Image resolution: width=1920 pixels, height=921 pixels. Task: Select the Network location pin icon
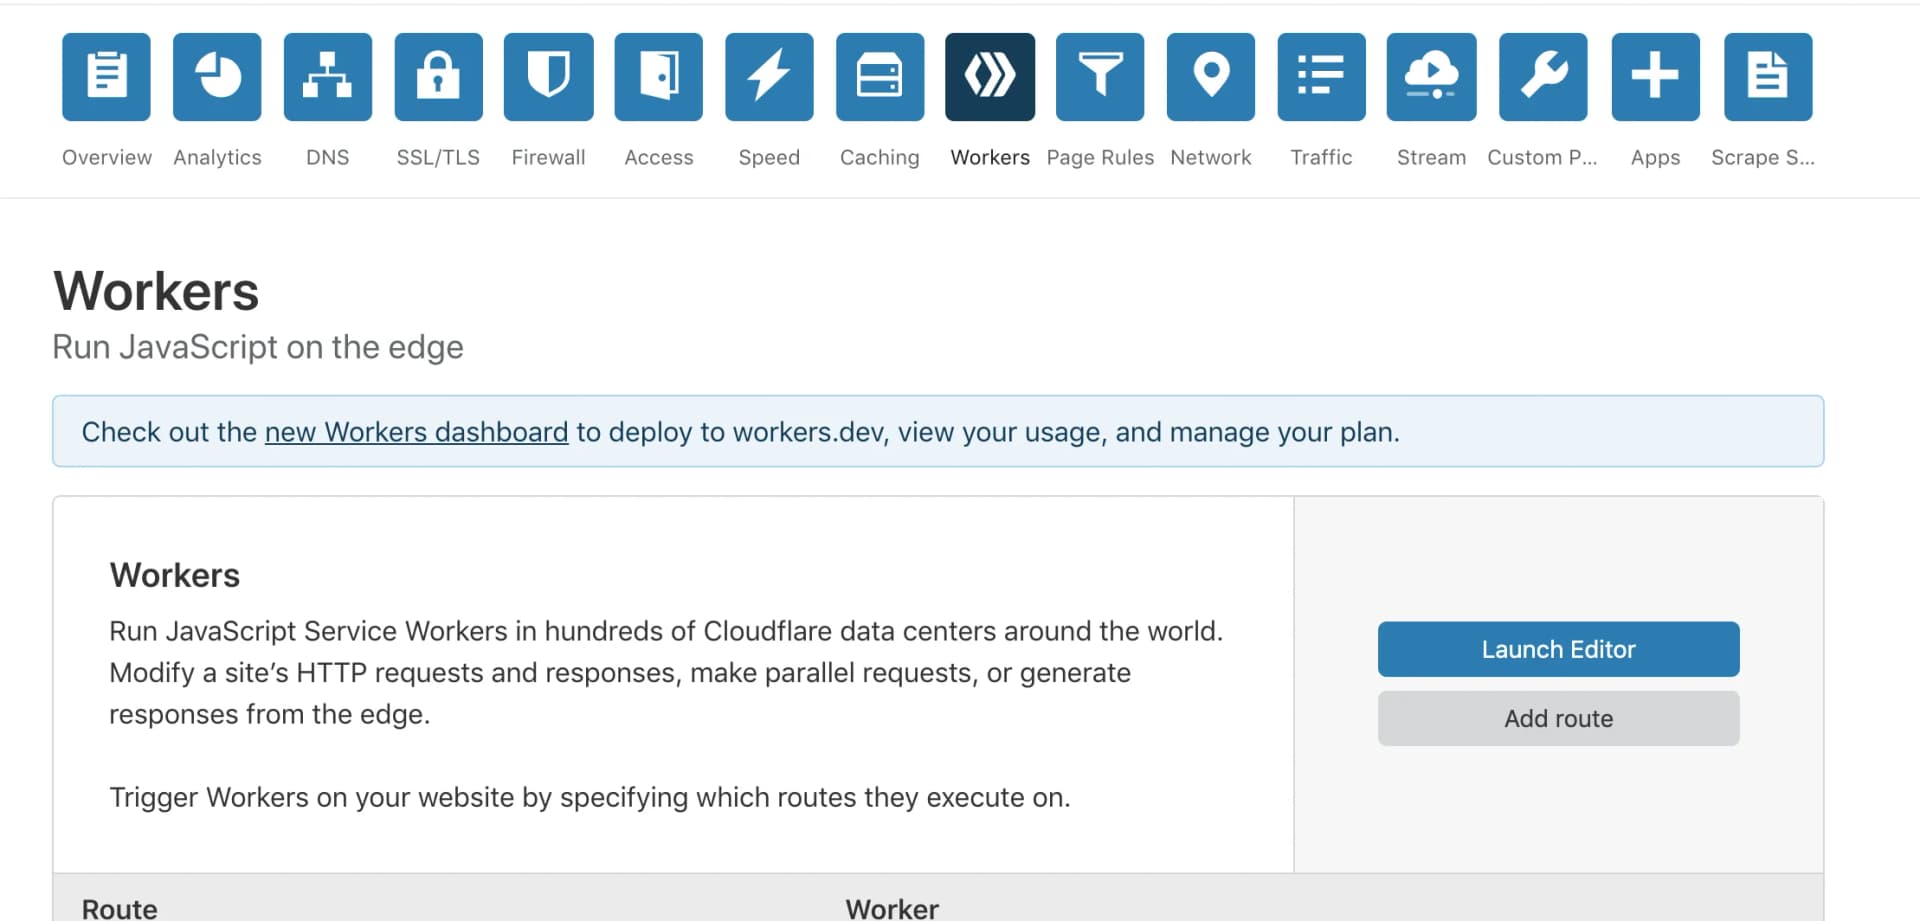[1210, 76]
